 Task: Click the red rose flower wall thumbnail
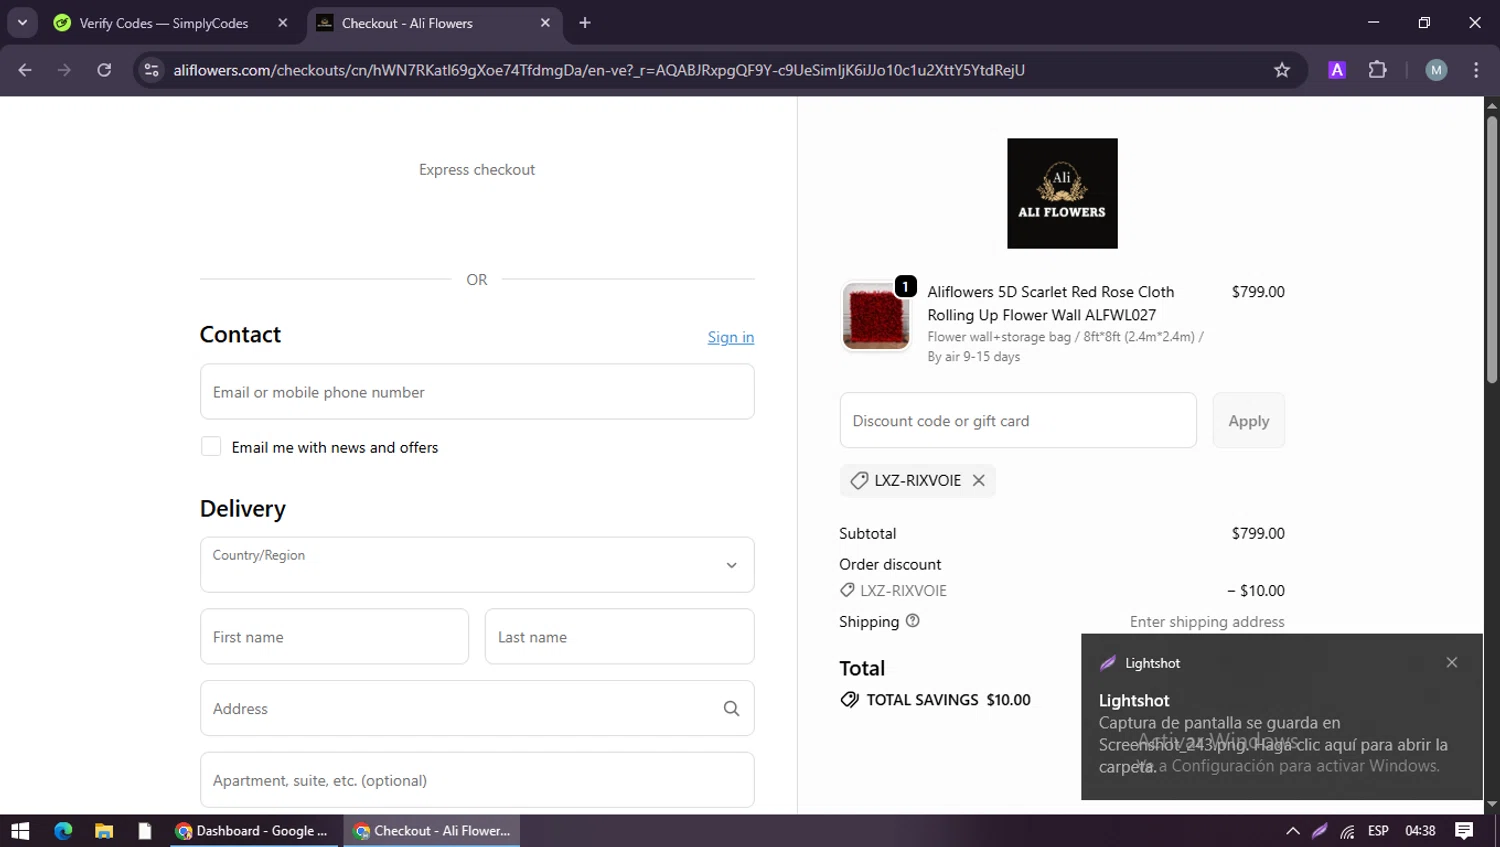(876, 317)
